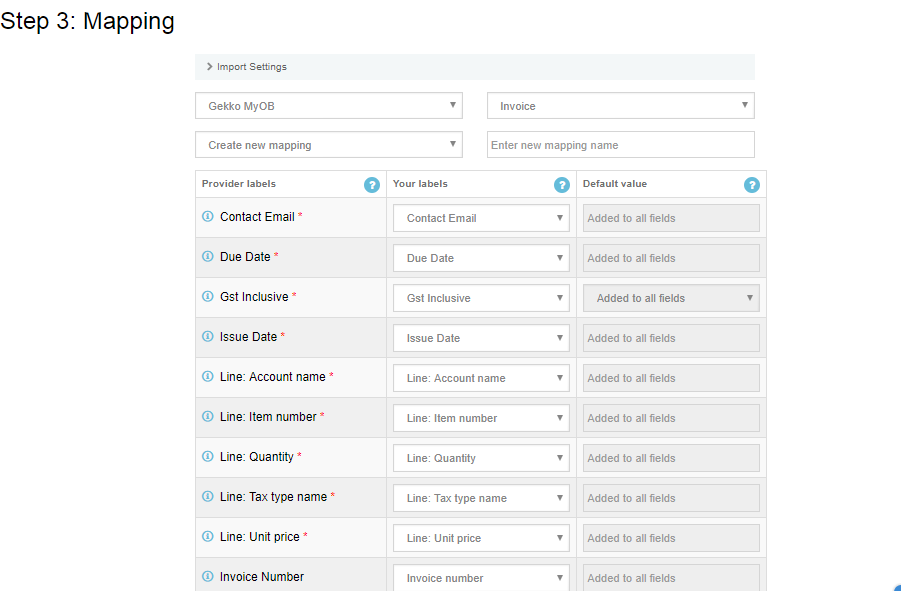Click the info icon beside Contact Email
This screenshot has height=591, width=901.
coord(208,216)
